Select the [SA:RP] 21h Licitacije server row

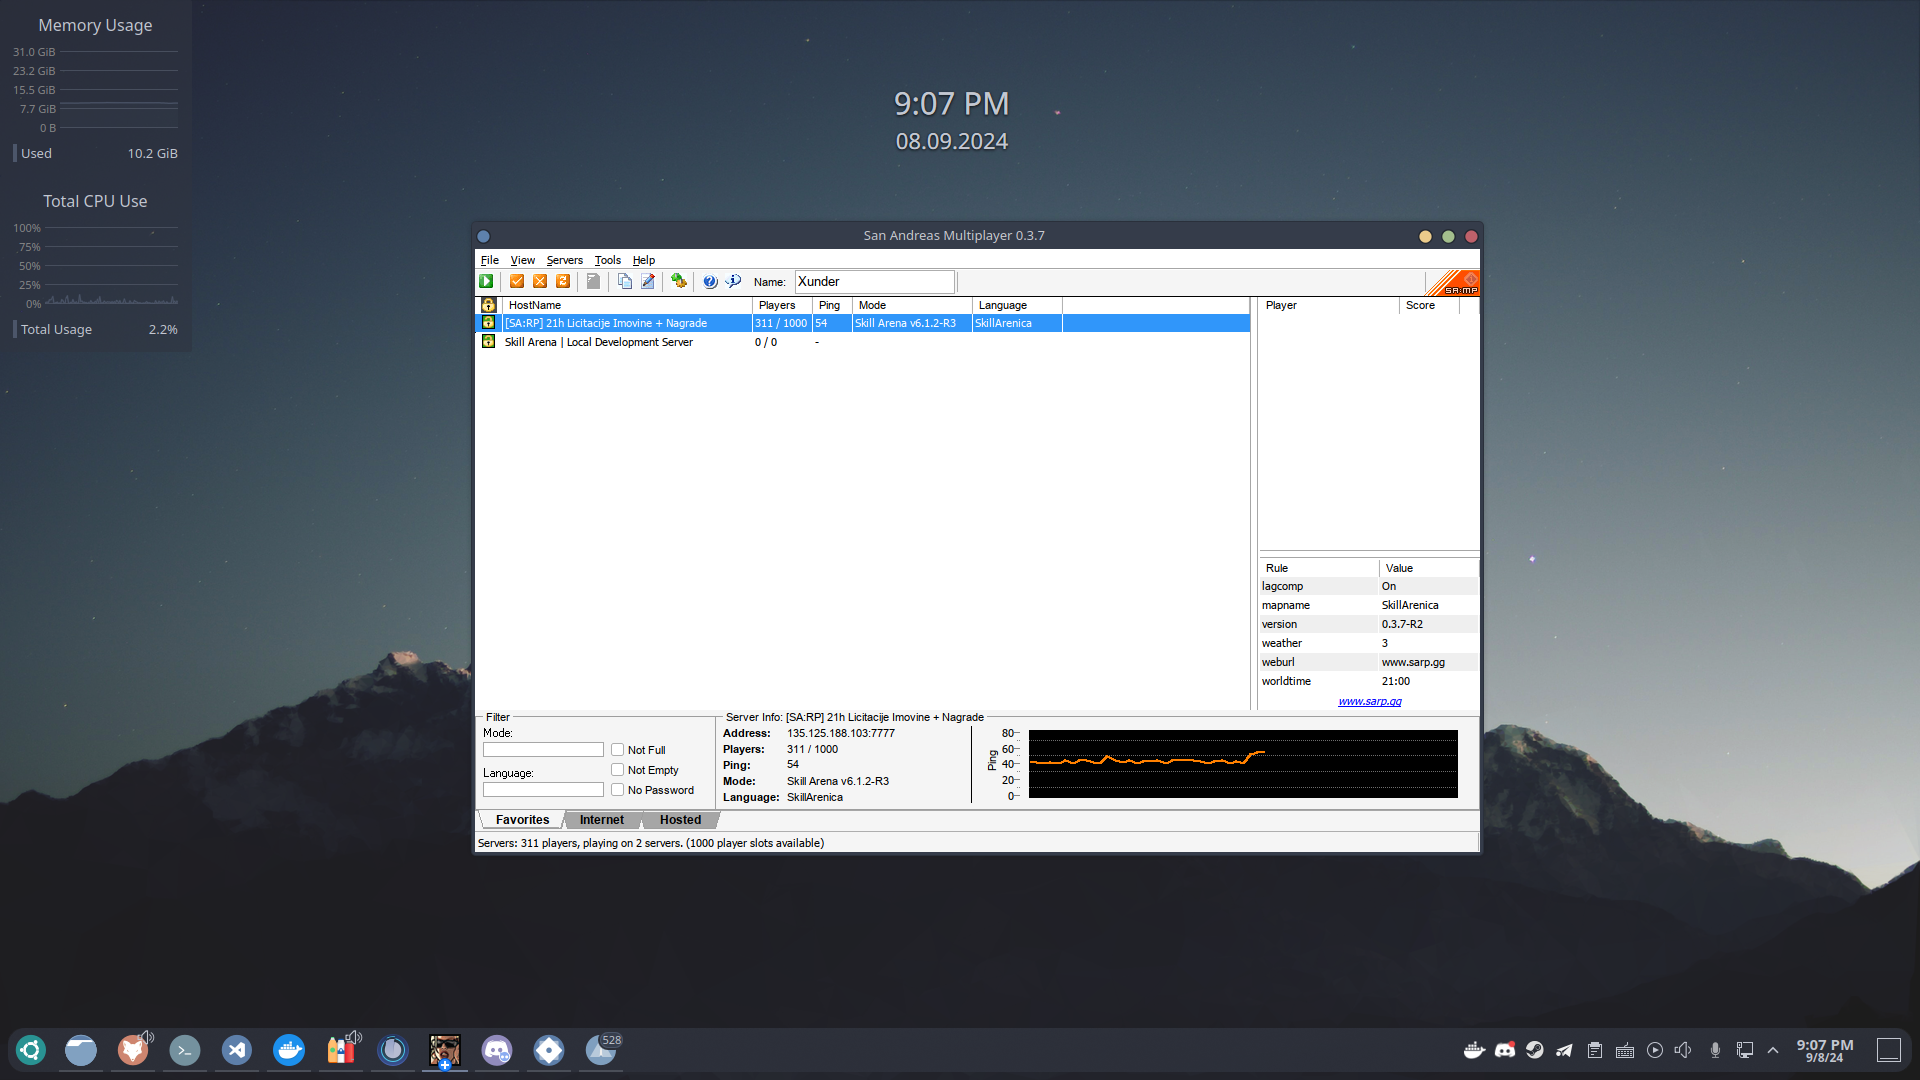point(862,323)
